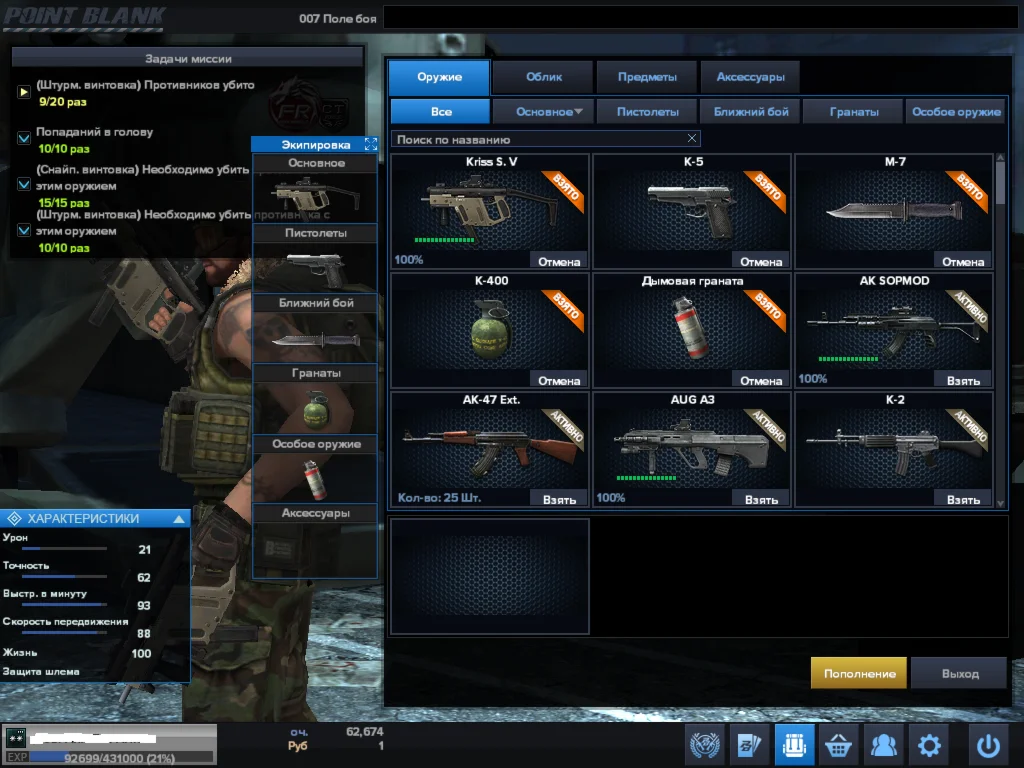The width and height of the screenshot is (1024, 768).
Task: Switch to the Аксессуары tab
Action: (x=750, y=77)
